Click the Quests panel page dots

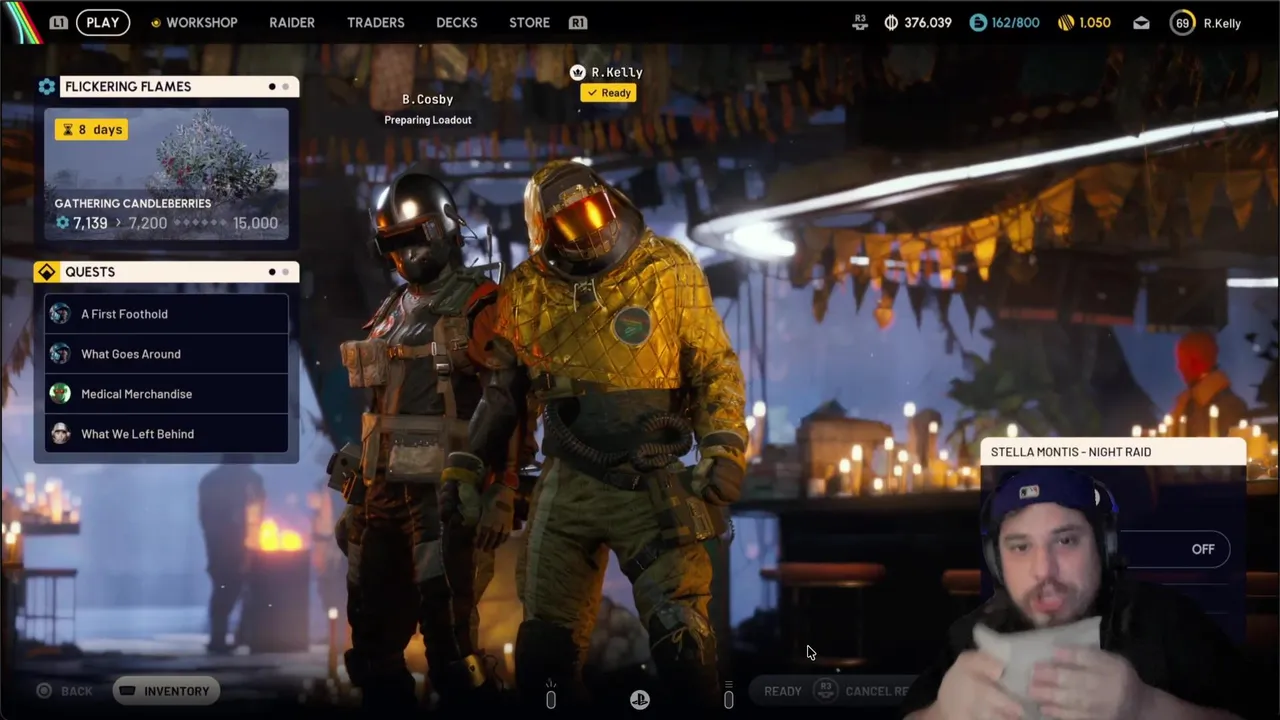click(278, 272)
